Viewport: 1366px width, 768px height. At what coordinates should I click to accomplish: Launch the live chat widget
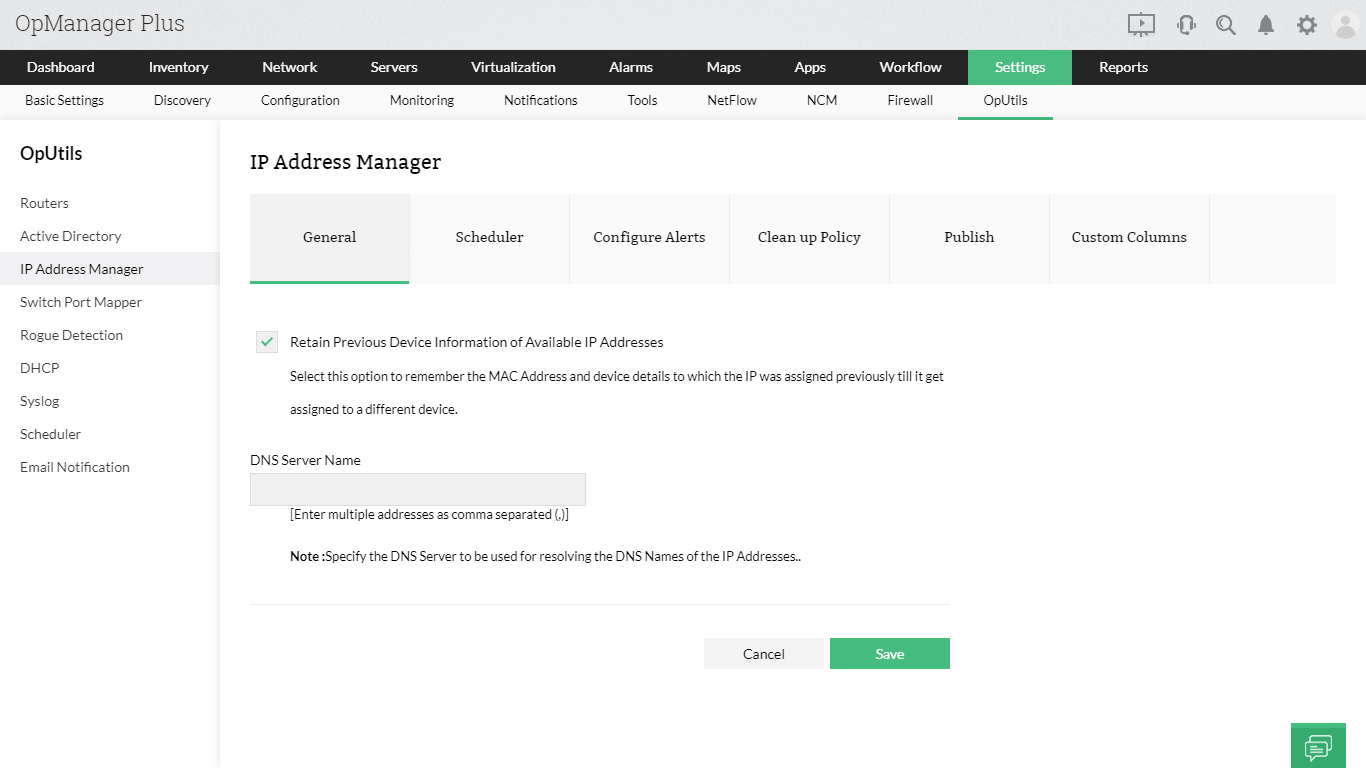(1318, 745)
